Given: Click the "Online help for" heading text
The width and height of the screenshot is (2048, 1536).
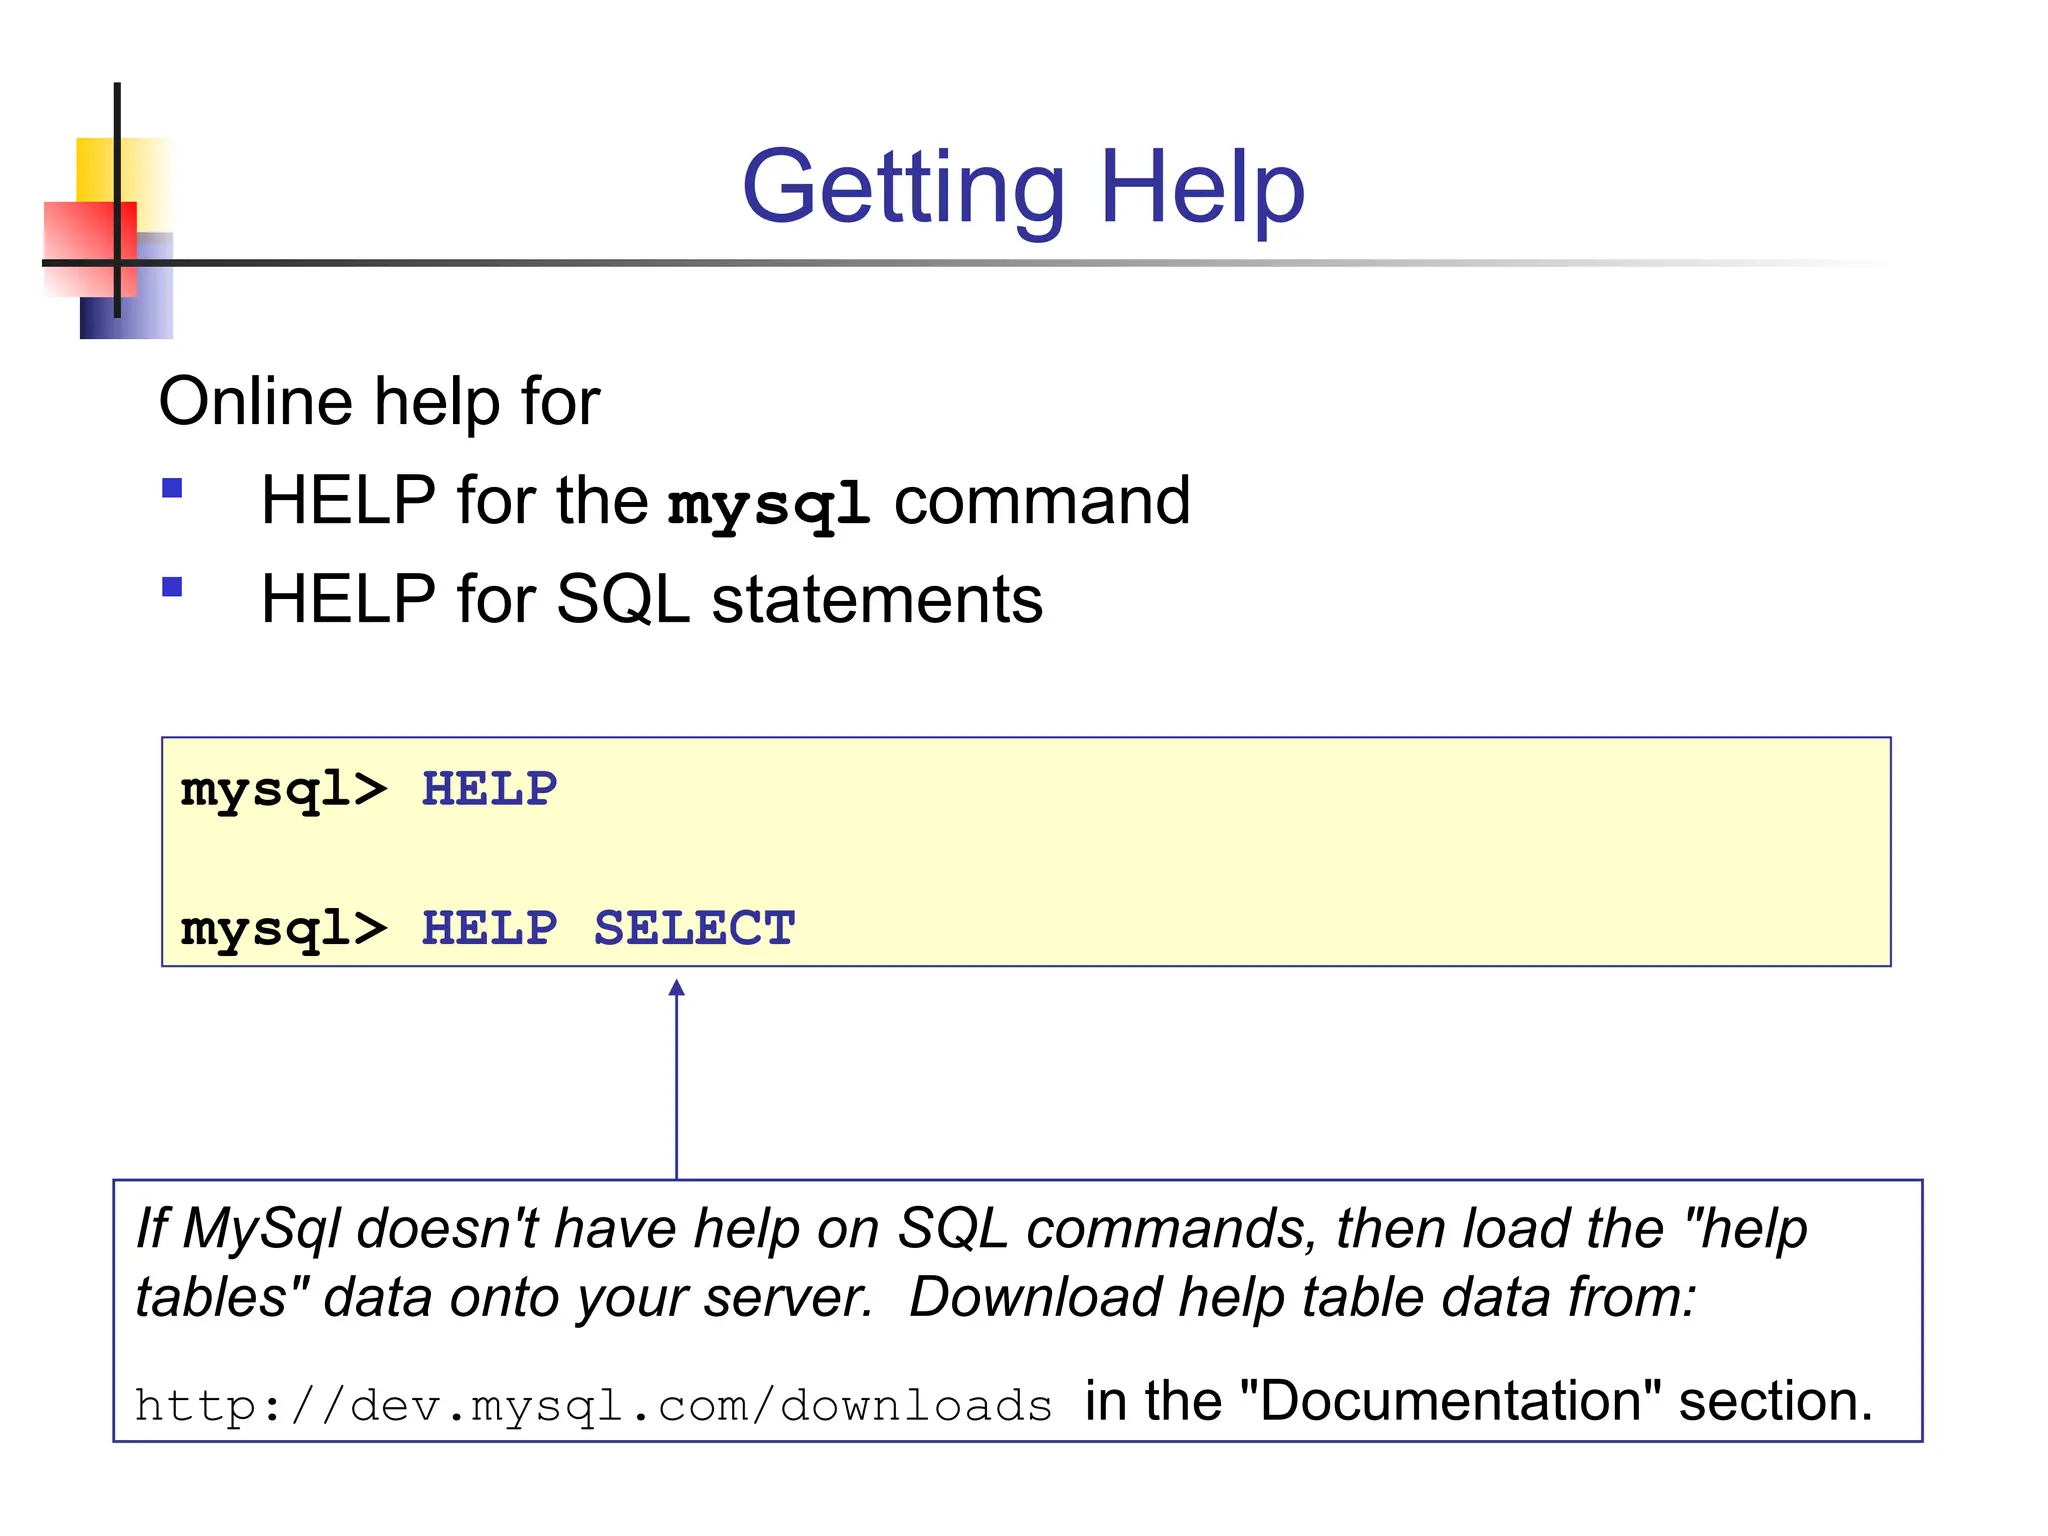Looking at the screenshot, I should 379,401.
